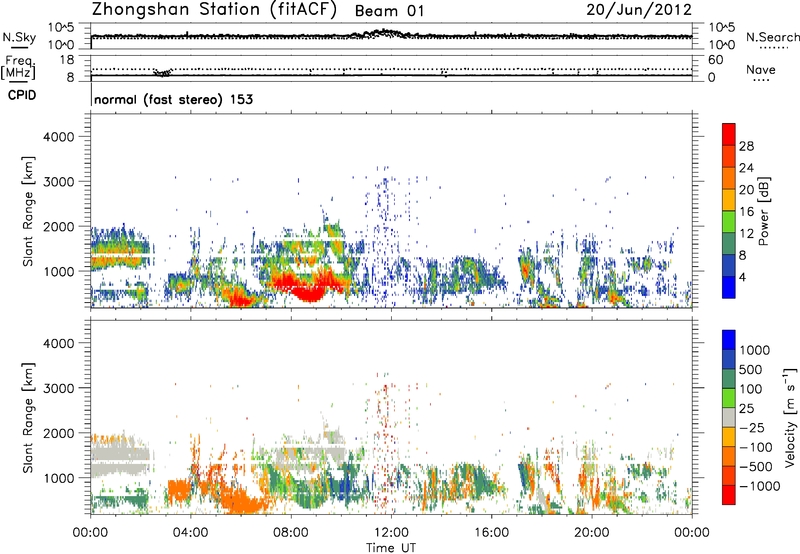Click the "4000" tick on the velocity panel axis
This screenshot has width=800, height=554.
[58, 343]
